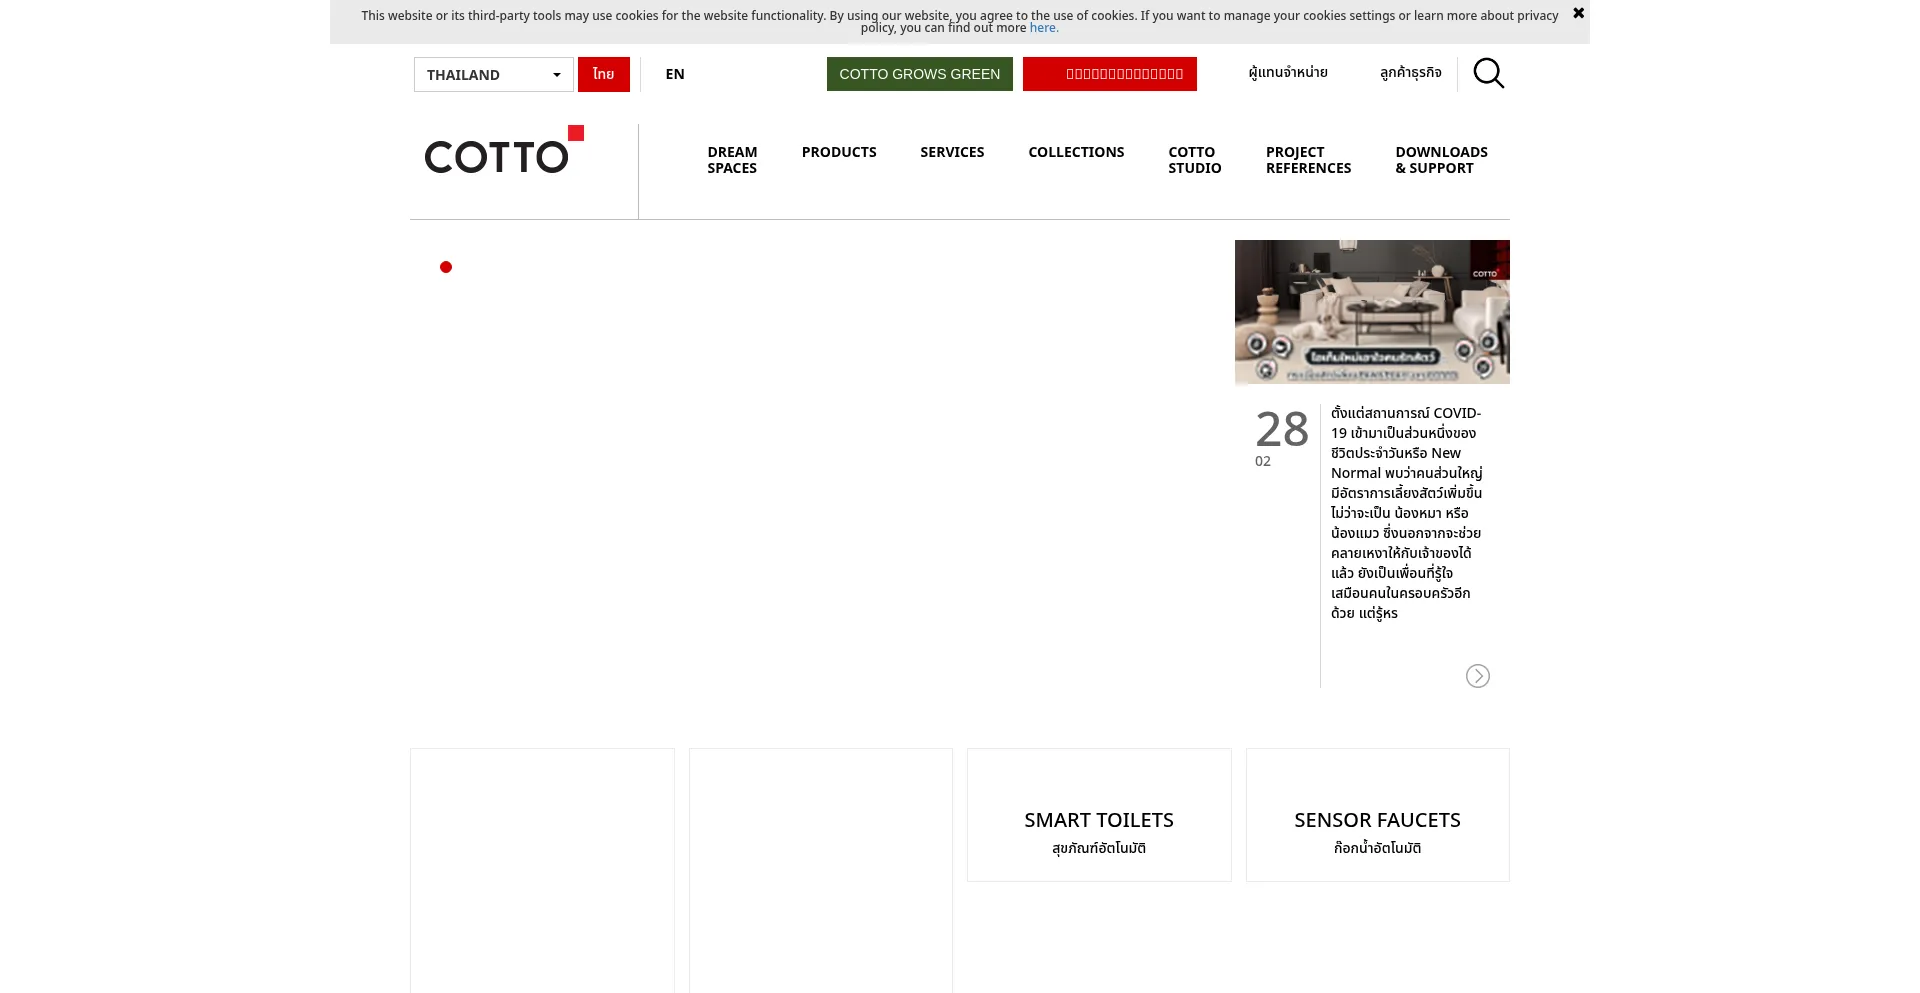1920x993 pixels.
Task: Click the circled arrow under the news text
Action: click(x=1477, y=676)
